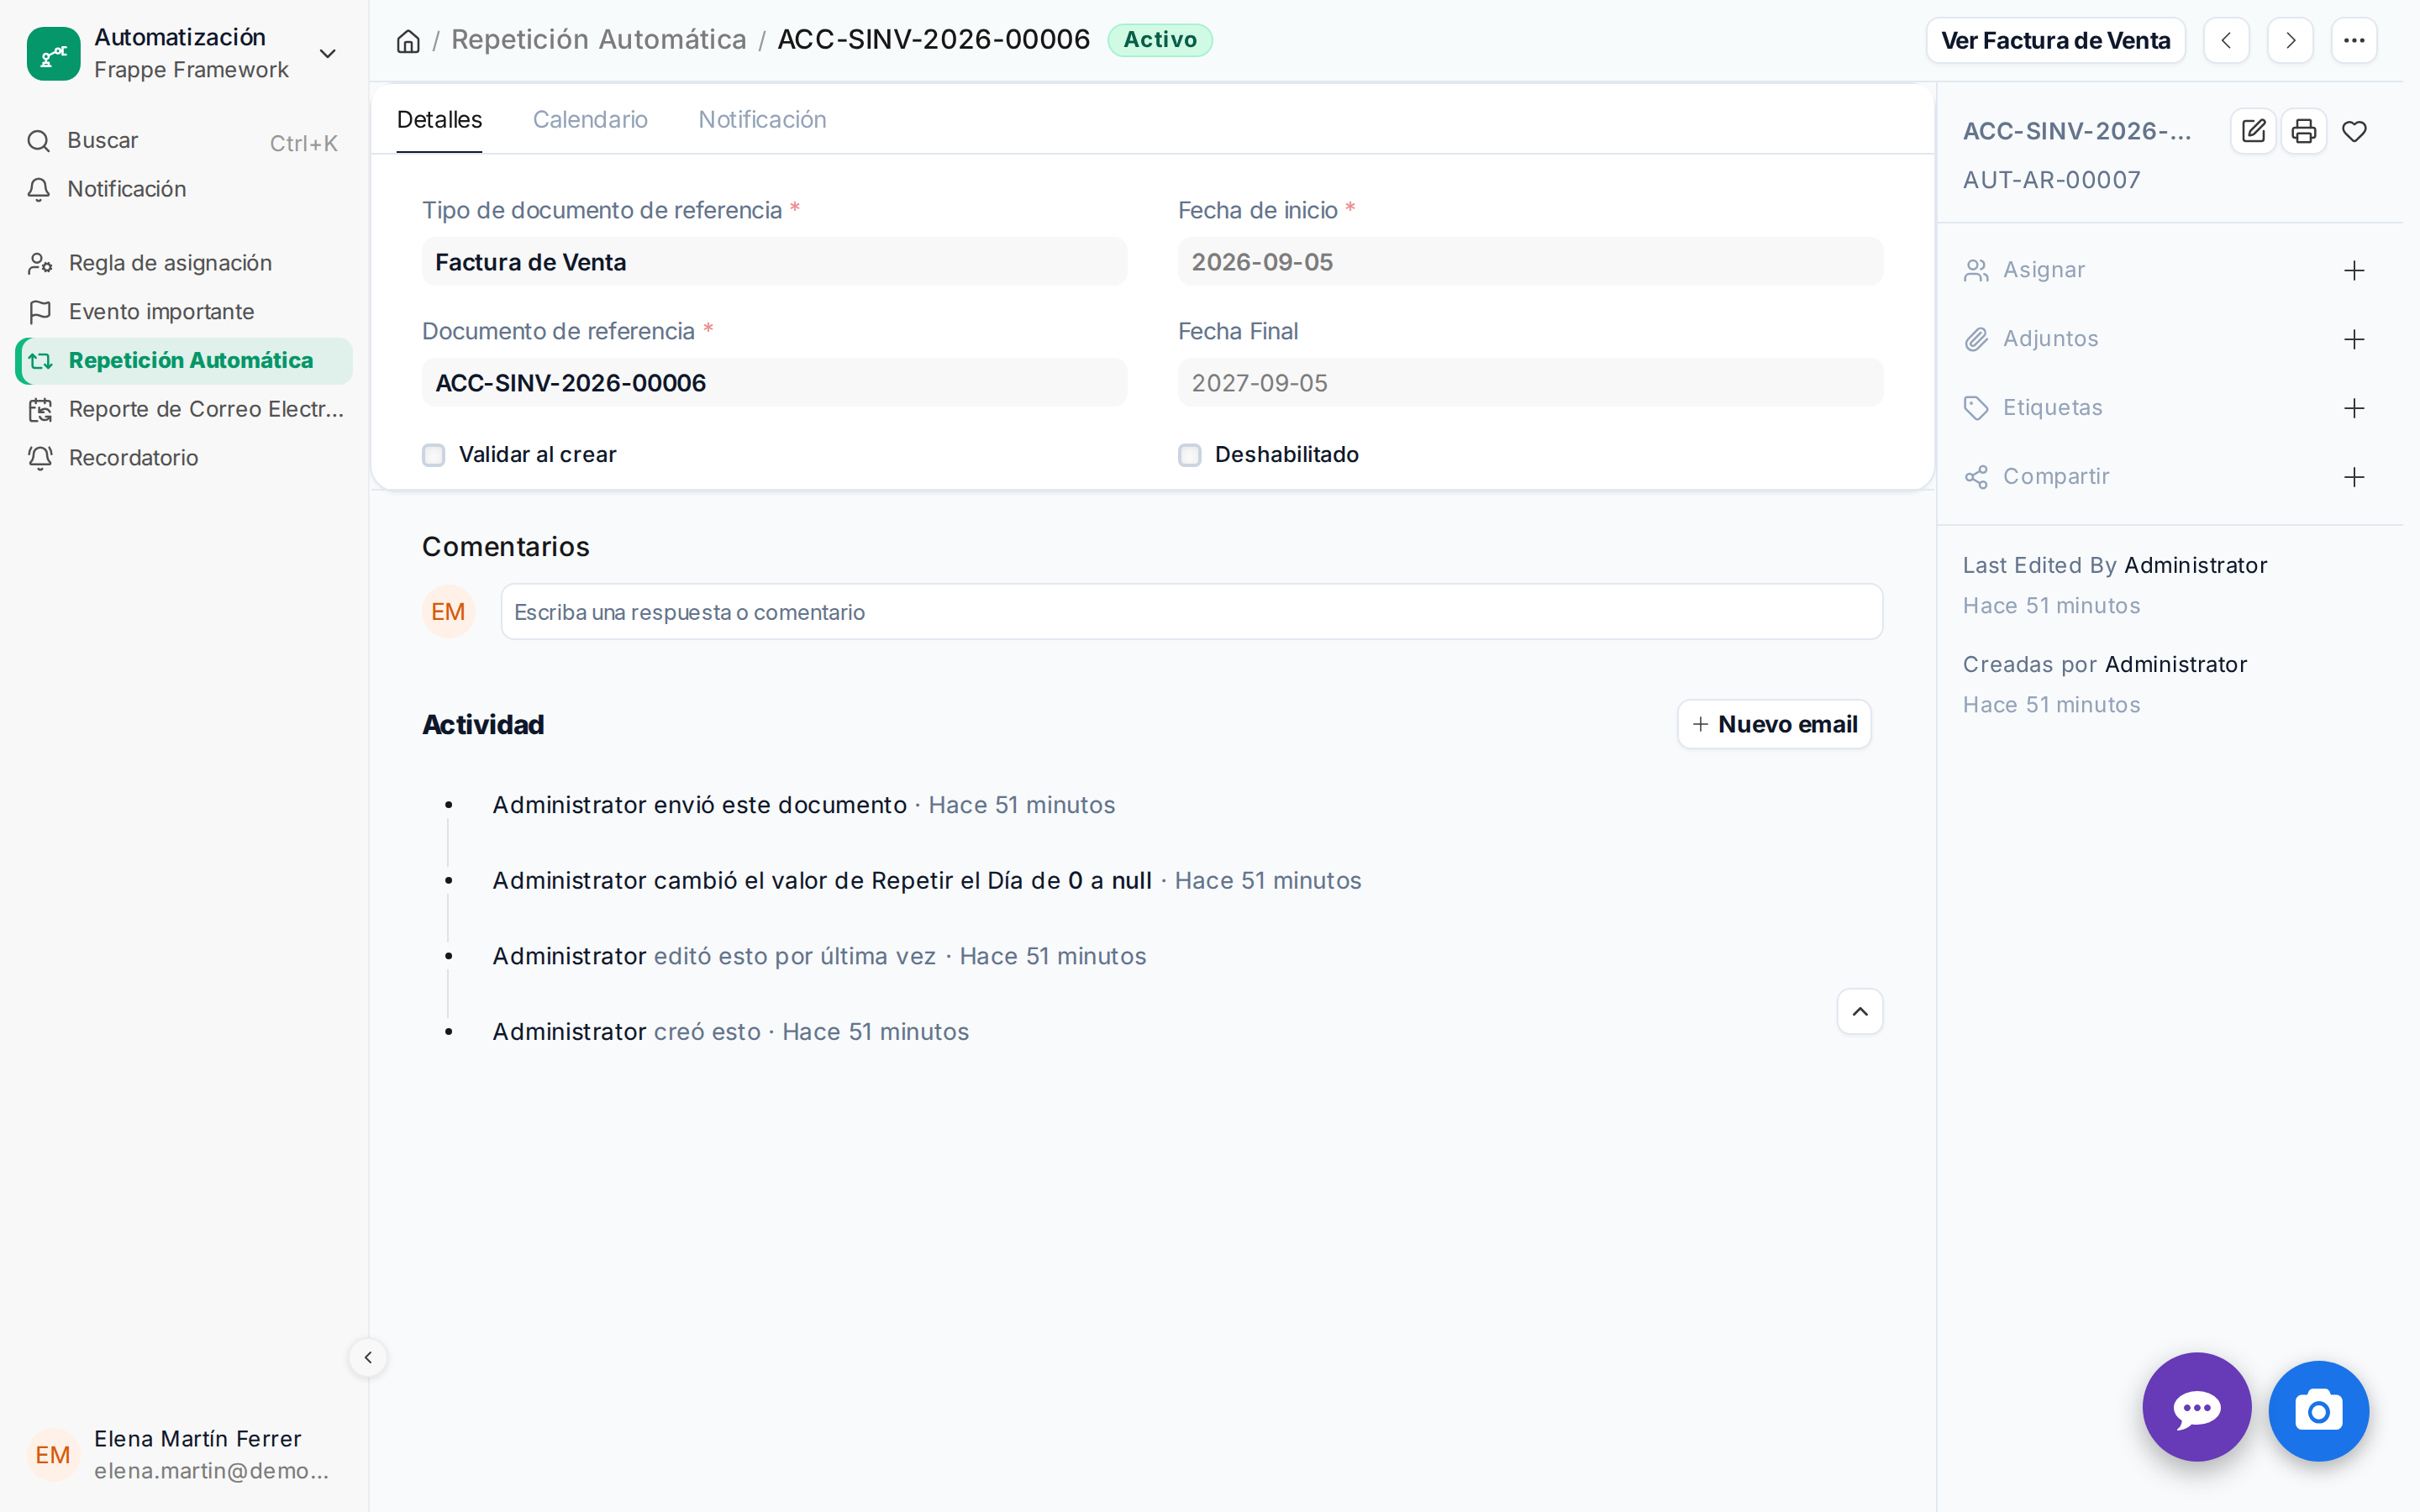Screen dimensions: 2420x1512
Task: Click the AUT-AR-00007 identifier text
Action: 2051,180
